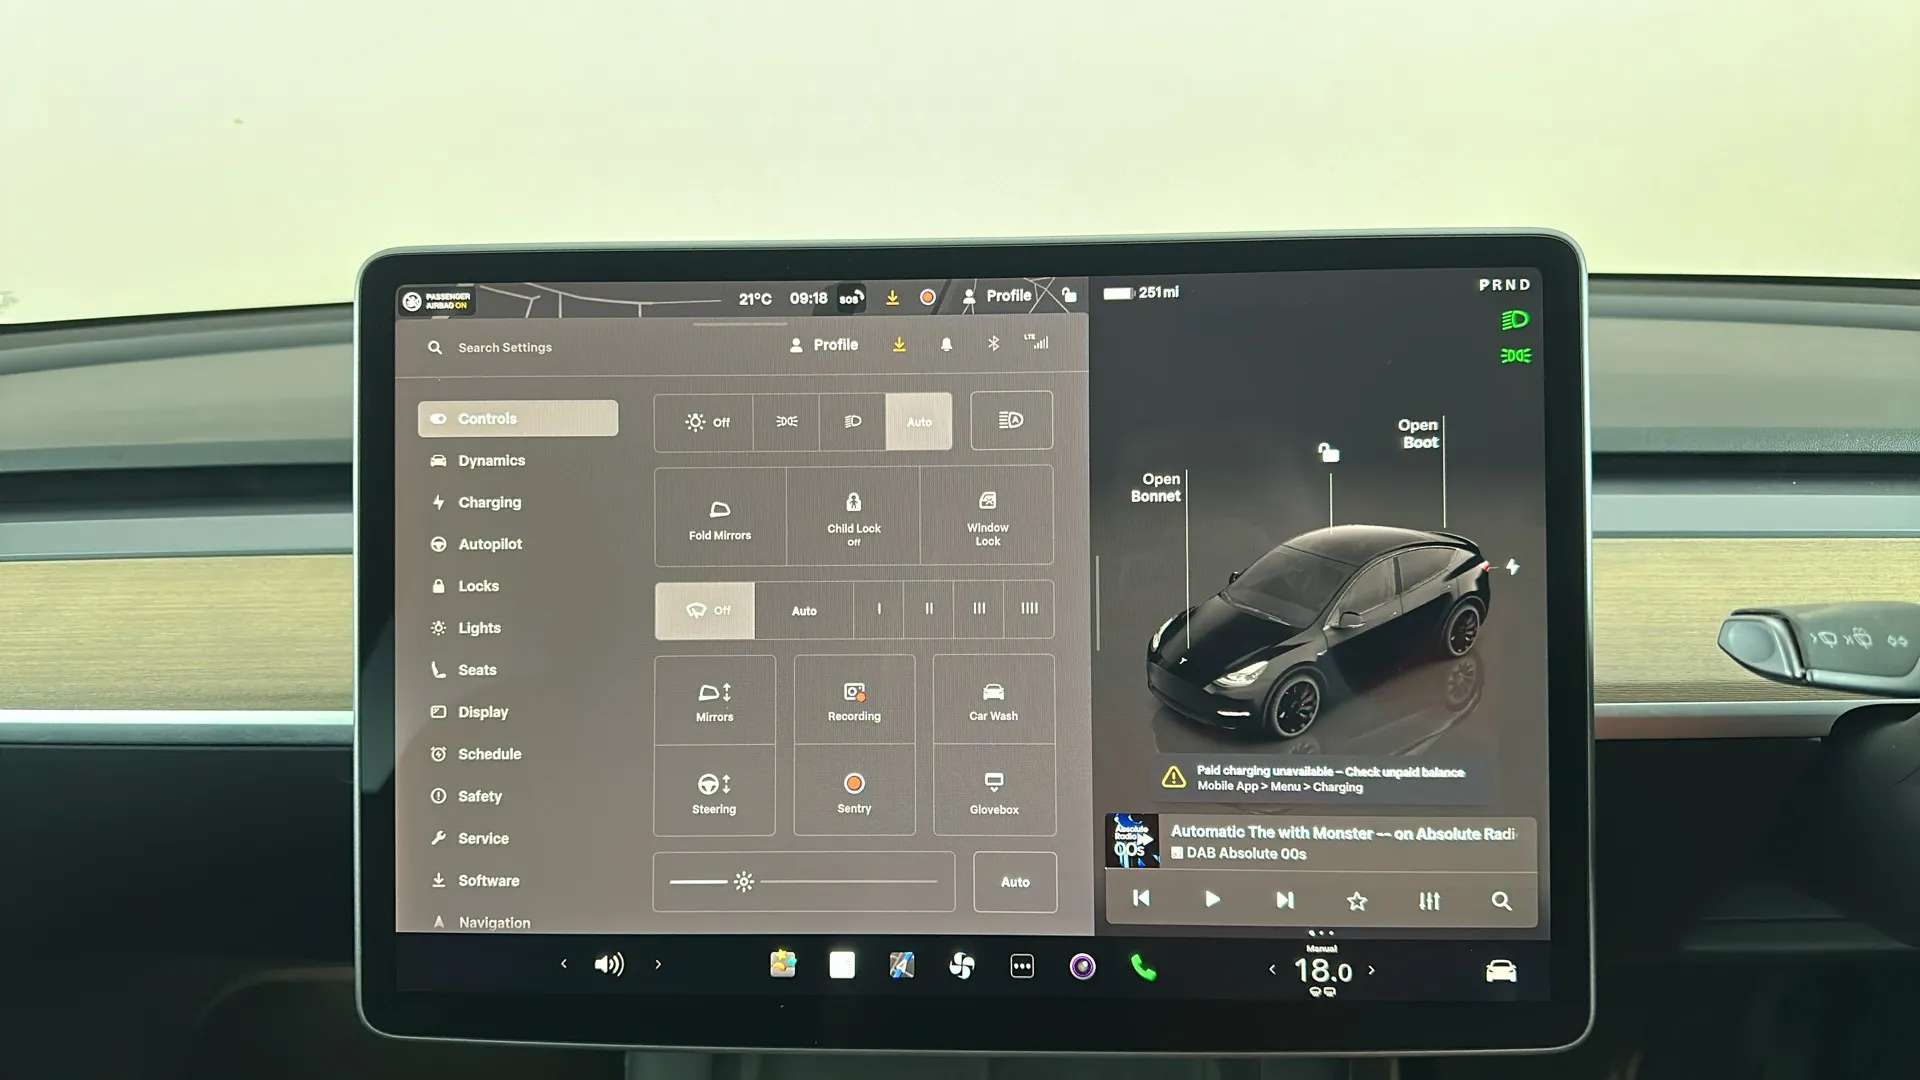Viewport: 1920px width, 1080px height.
Task: Adjust display brightness slider
Action: point(804,882)
